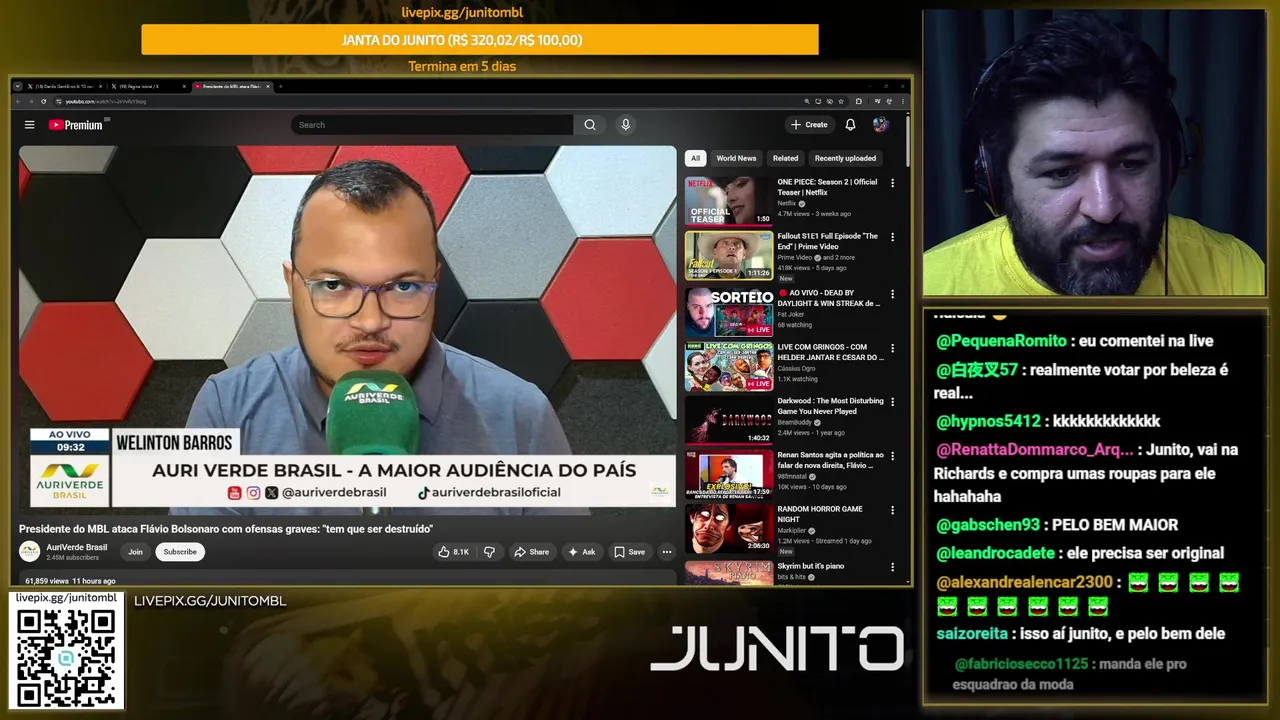Open options for Dead by Daylight livestream
The image size is (1280, 720).
pos(893,294)
